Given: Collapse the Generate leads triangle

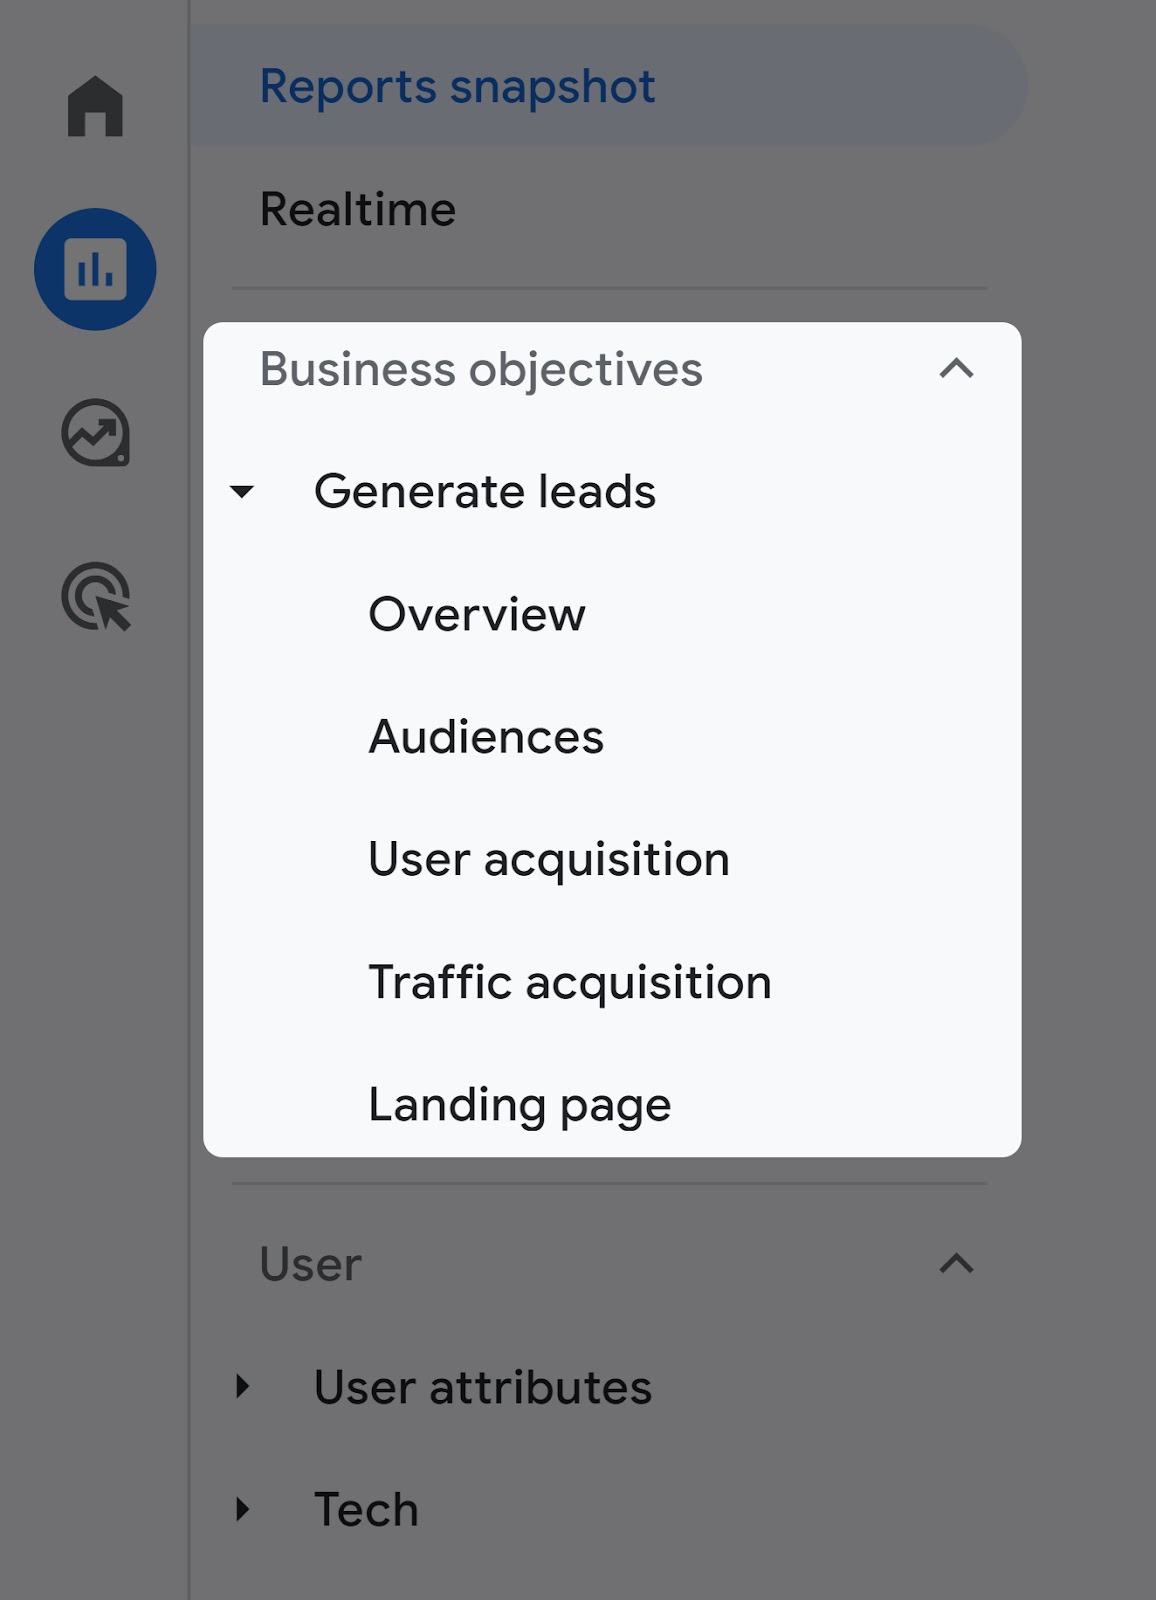Looking at the screenshot, I should 242,492.
